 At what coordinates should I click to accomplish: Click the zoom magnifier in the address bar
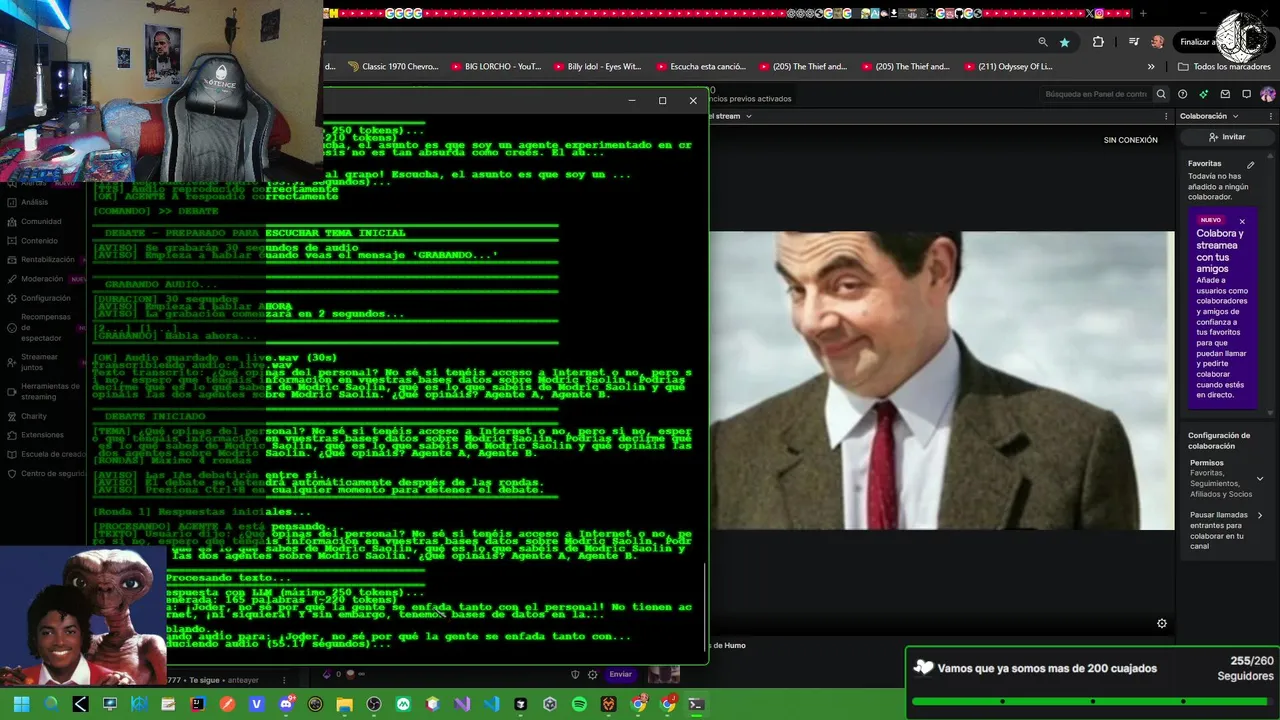[1043, 42]
